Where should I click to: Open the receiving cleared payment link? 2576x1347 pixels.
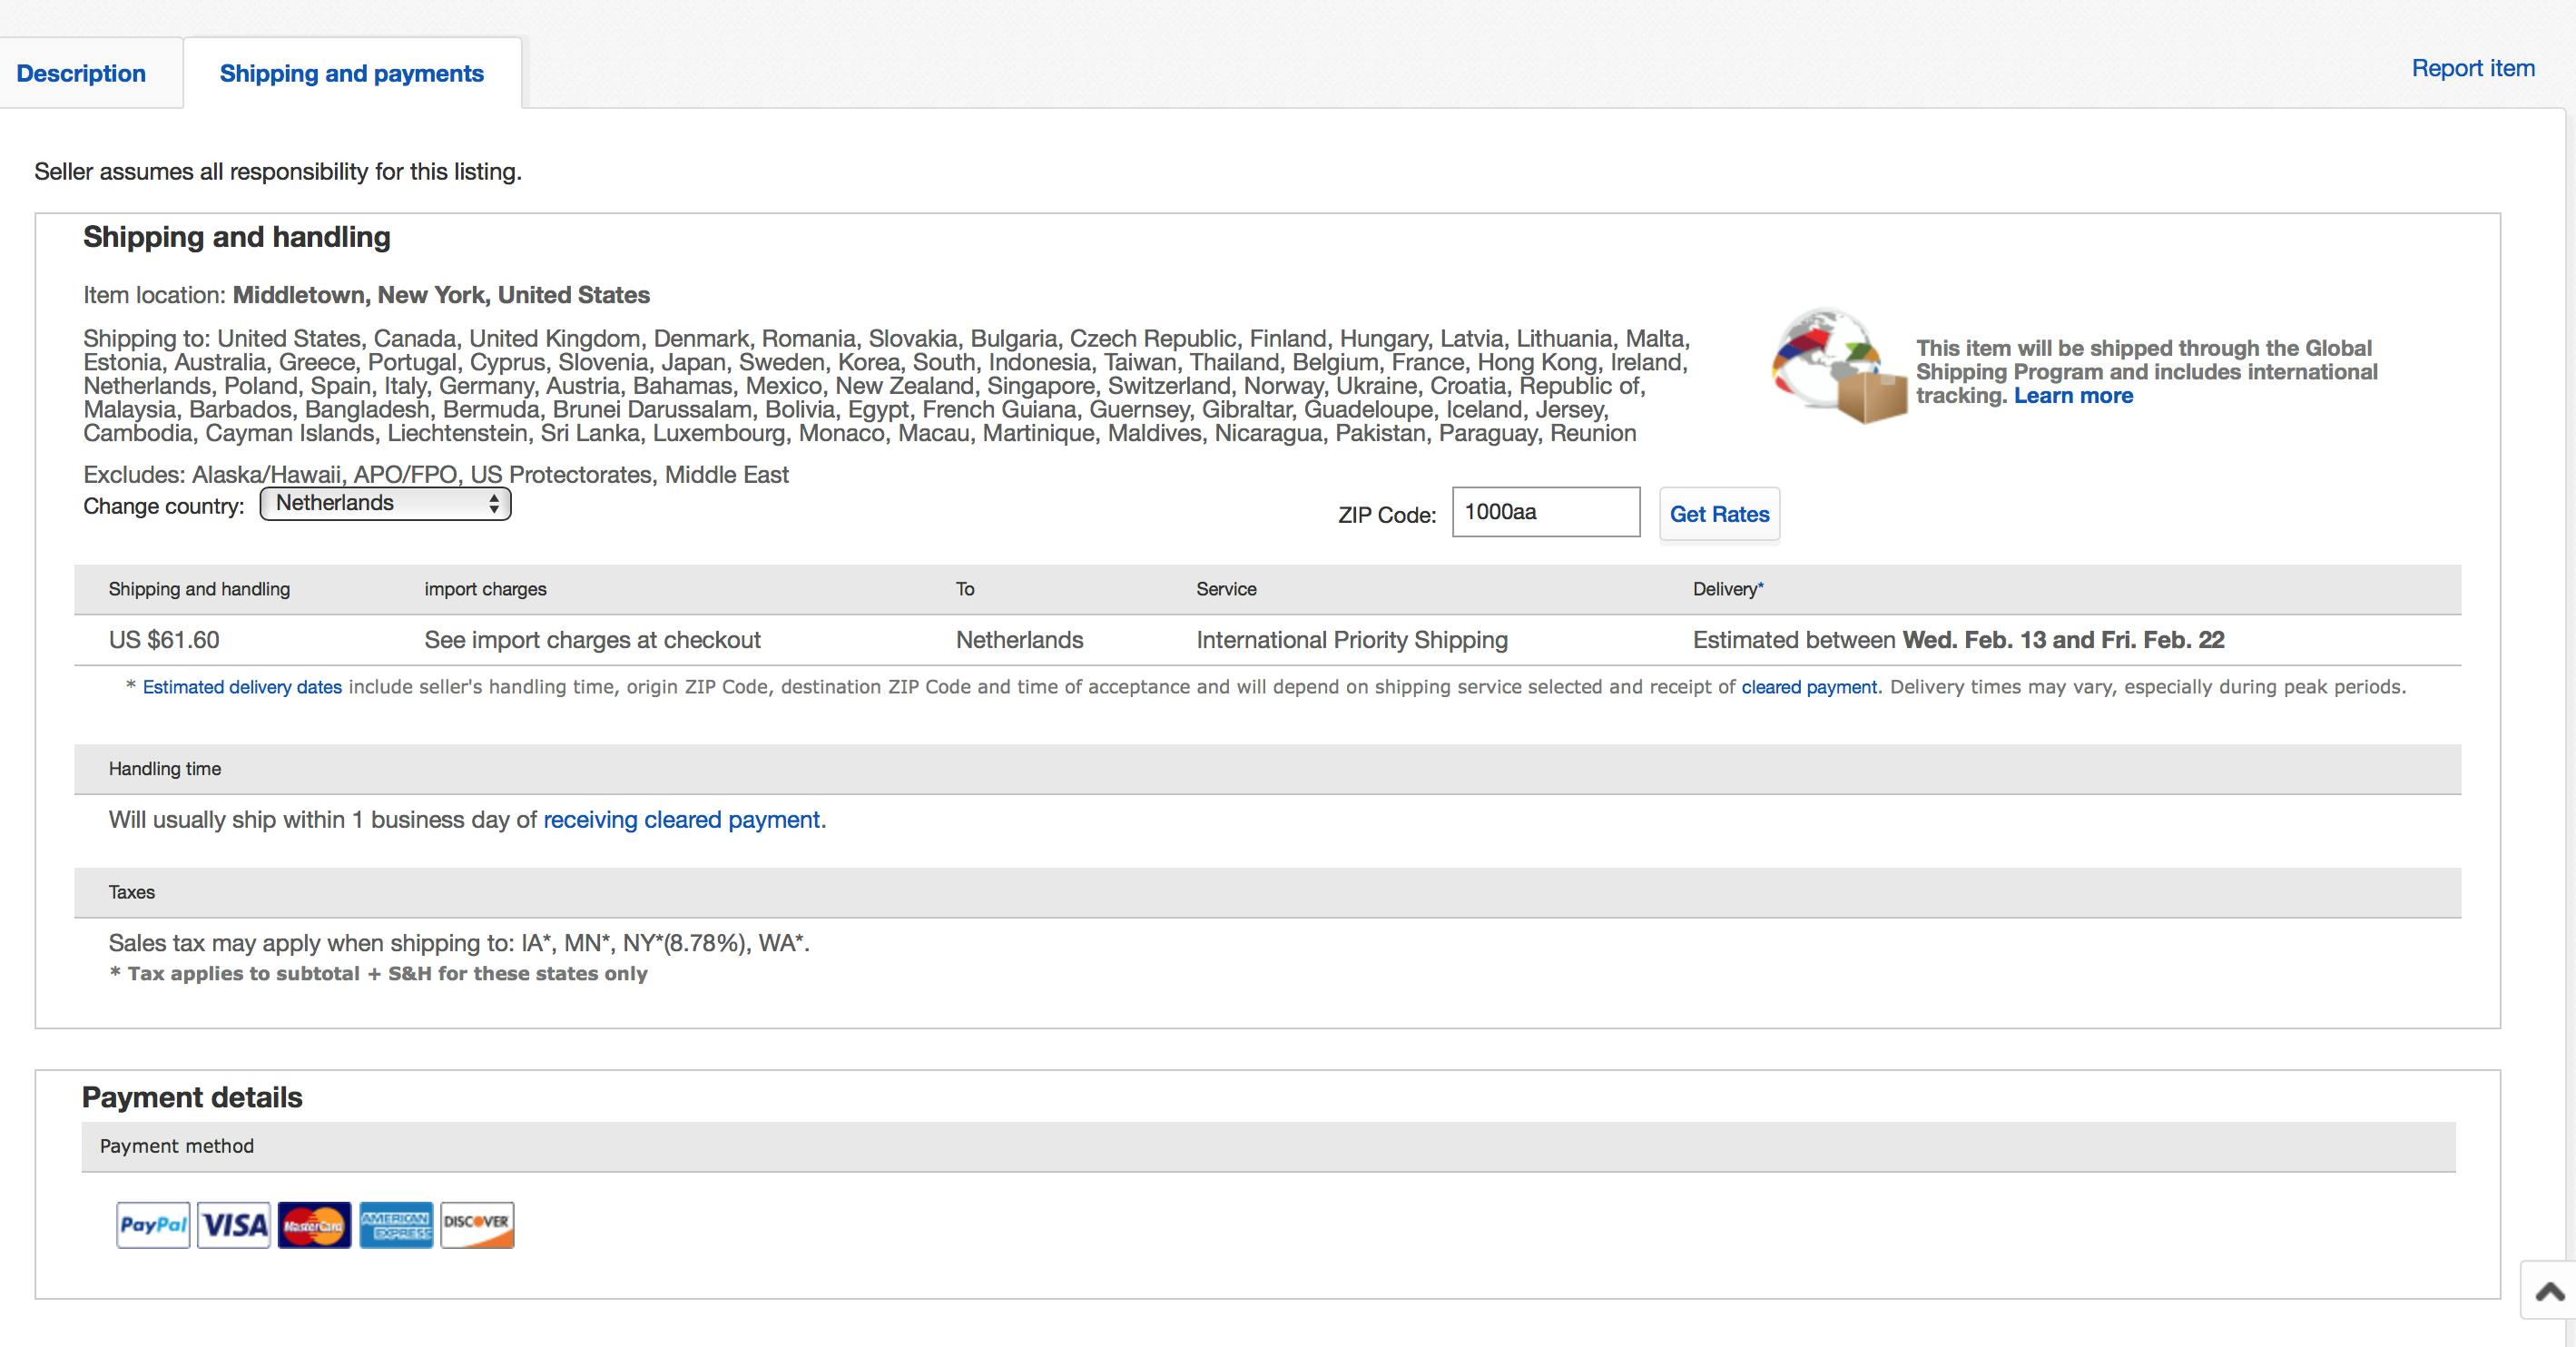pyautogui.click(x=683, y=819)
